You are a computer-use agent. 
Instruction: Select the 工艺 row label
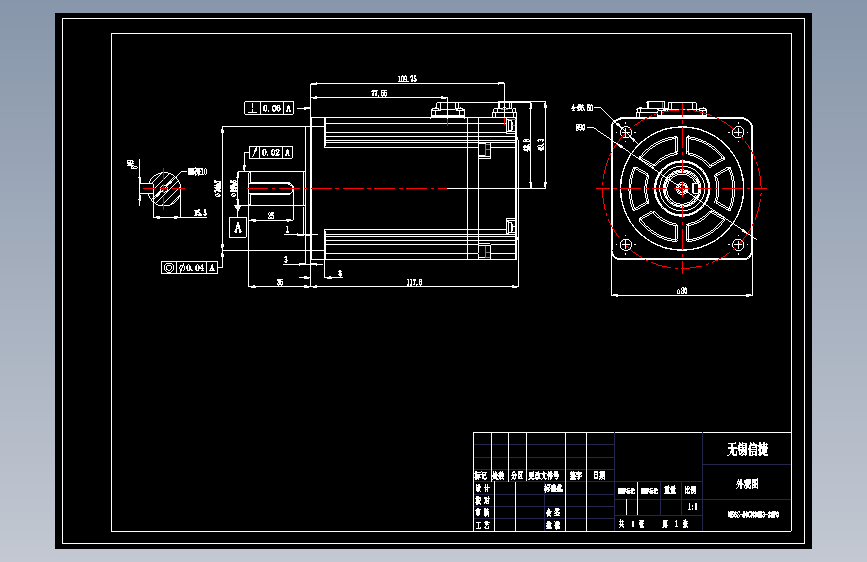pyautogui.click(x=483, y=525)
